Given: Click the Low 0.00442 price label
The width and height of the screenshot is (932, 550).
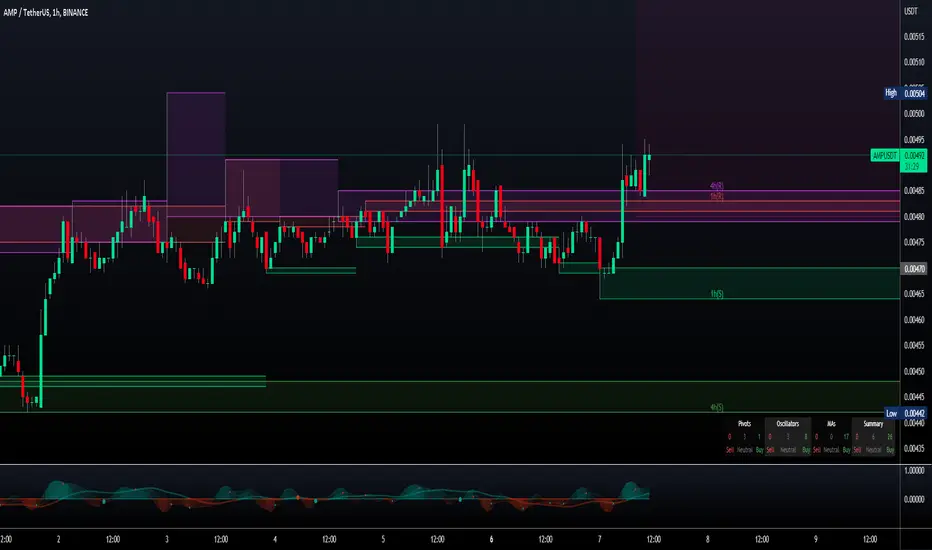Looking at the screenshot, I should [905, 413].
